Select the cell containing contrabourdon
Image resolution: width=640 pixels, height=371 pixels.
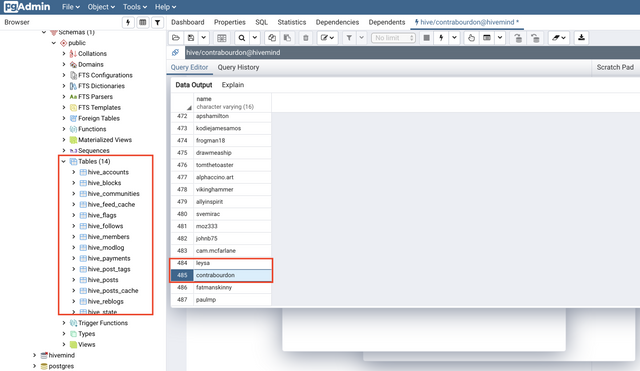pos(232,275)
